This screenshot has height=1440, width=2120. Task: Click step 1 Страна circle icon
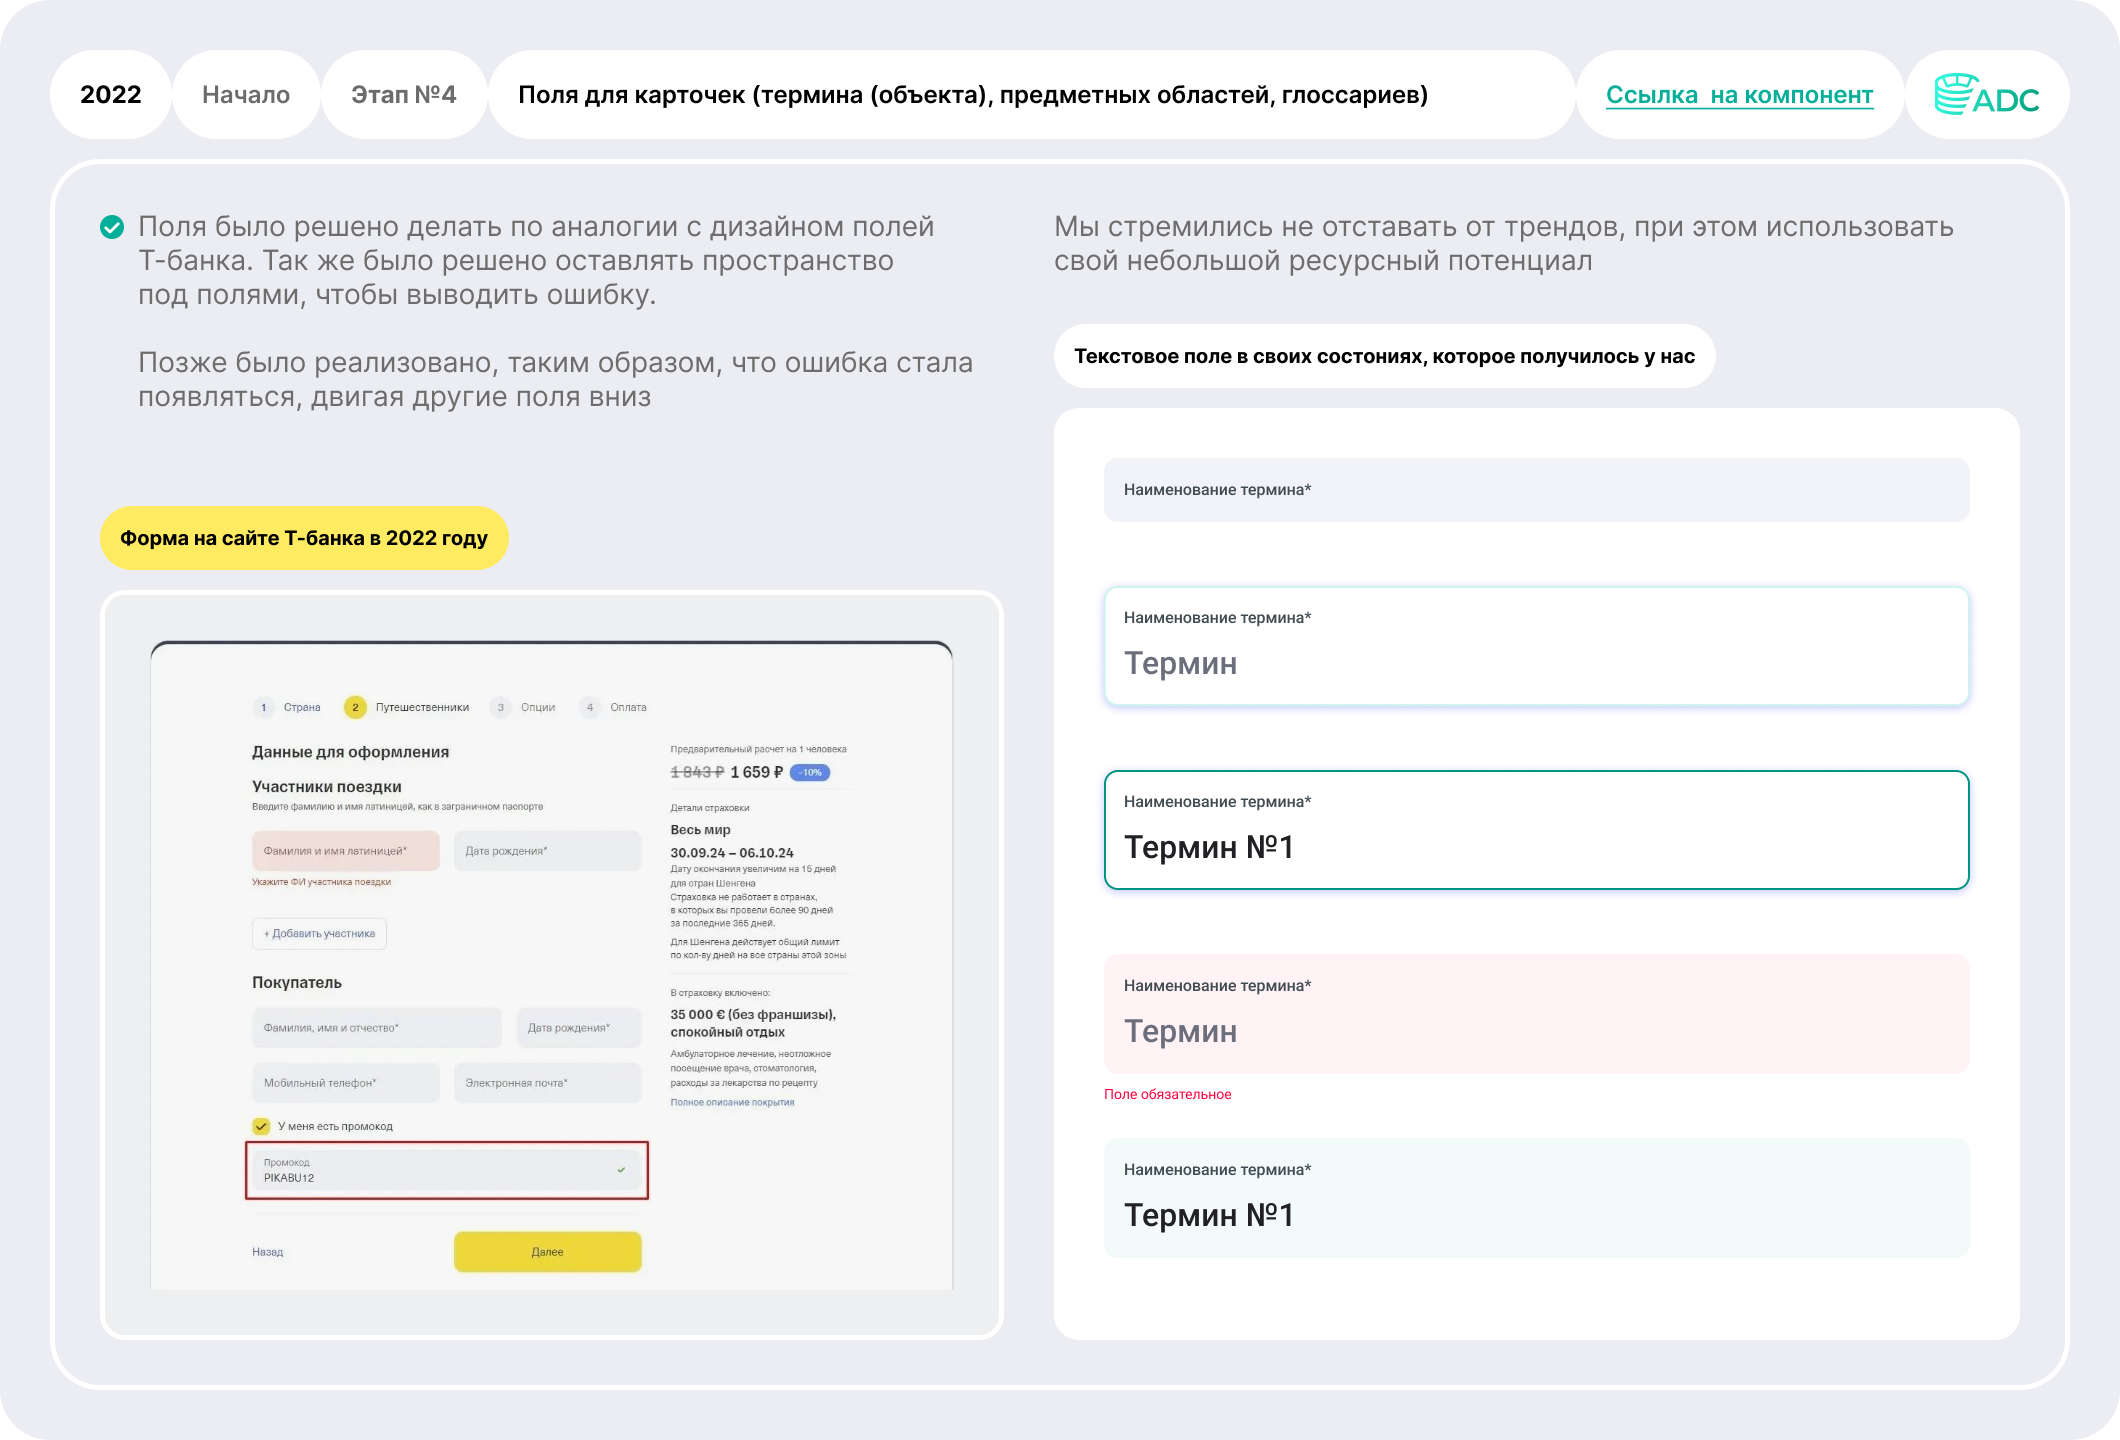(x=264, y=707)
